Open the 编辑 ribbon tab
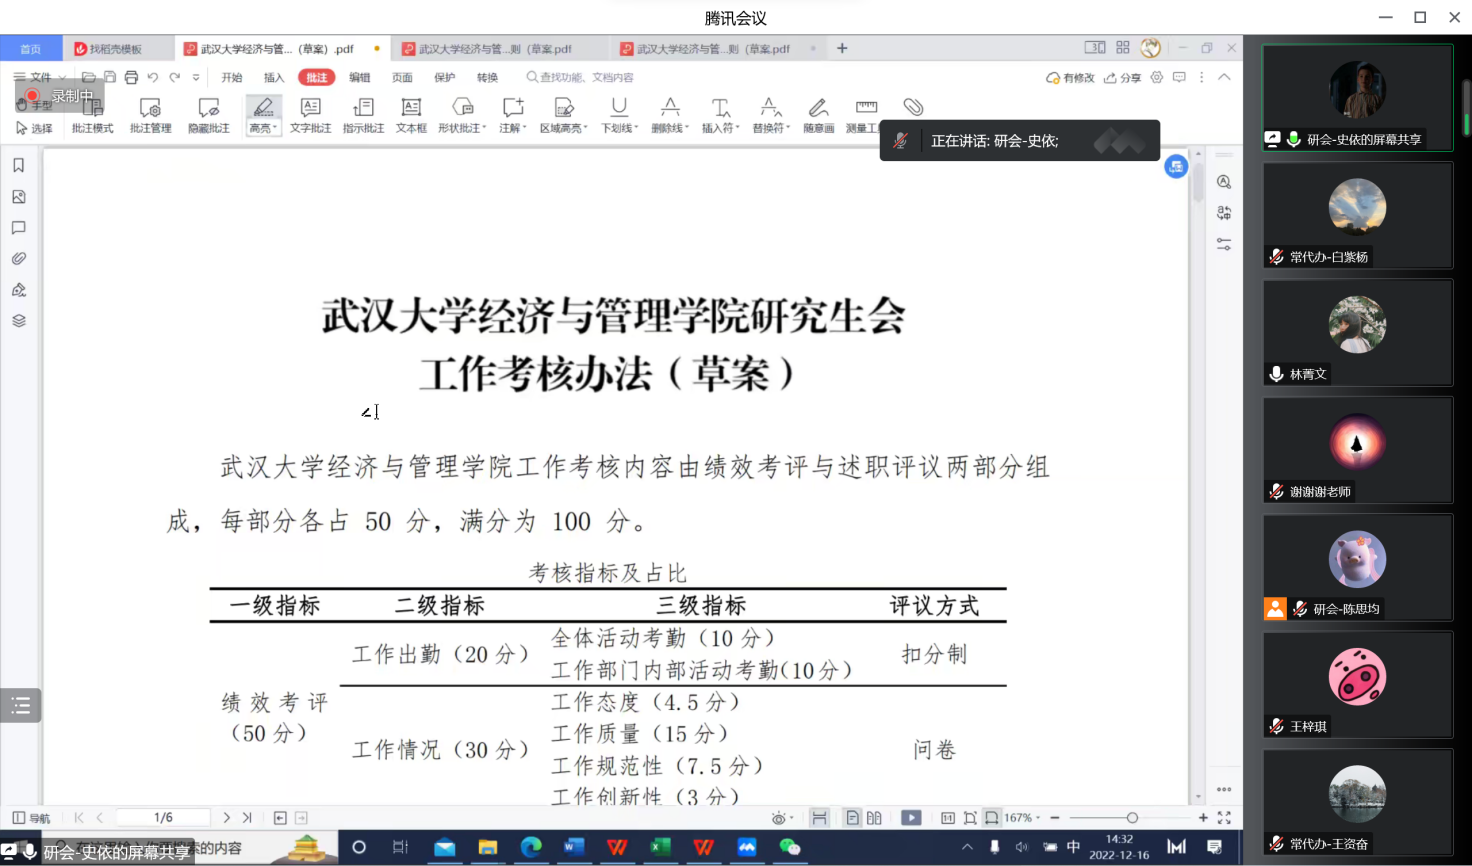The image size is (1472, 866). pos(359,77)
